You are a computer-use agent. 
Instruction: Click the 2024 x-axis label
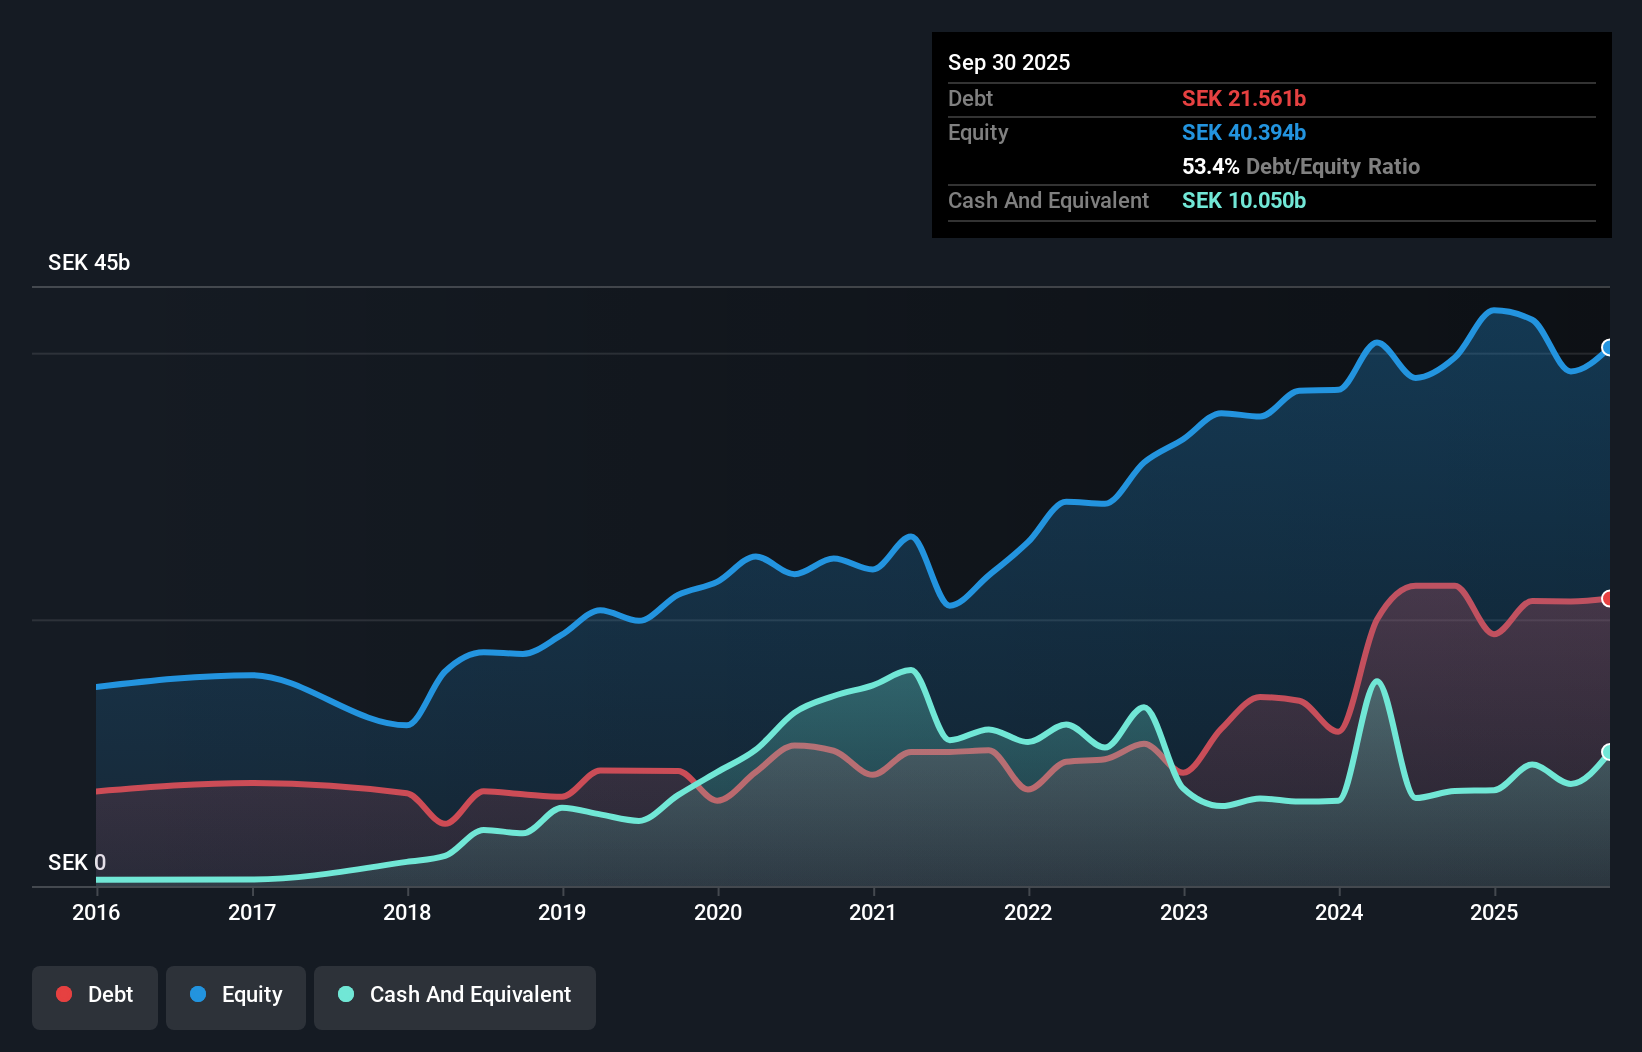(x=1339, y=912)
